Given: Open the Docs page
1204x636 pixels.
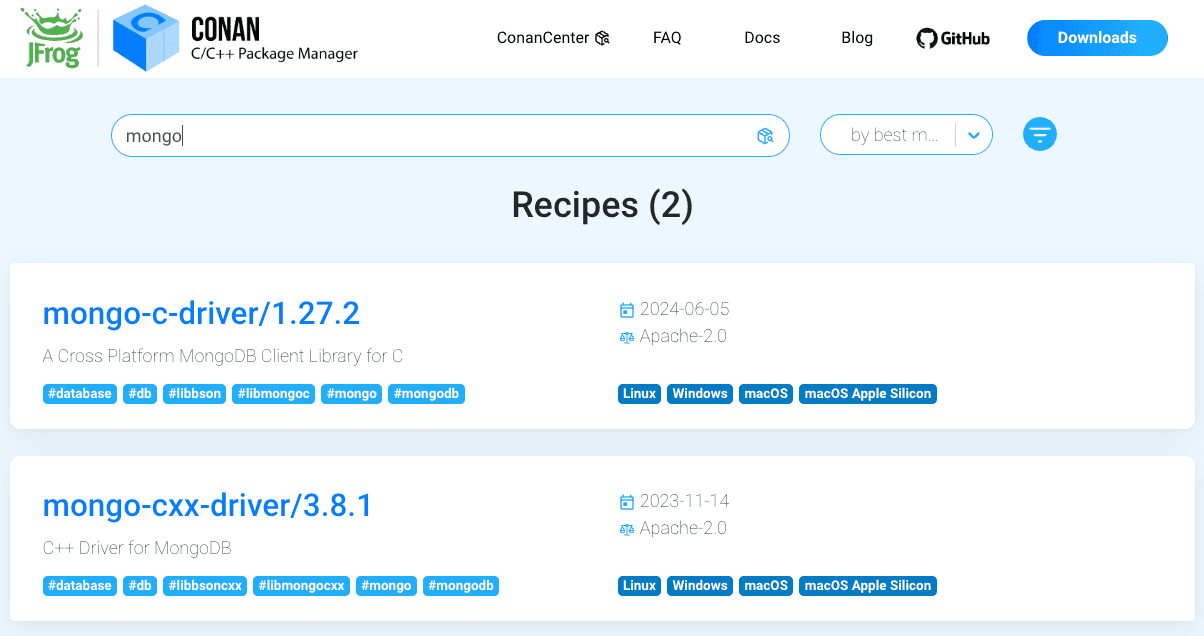Looking at the screenshot, I should click(762, 37).
